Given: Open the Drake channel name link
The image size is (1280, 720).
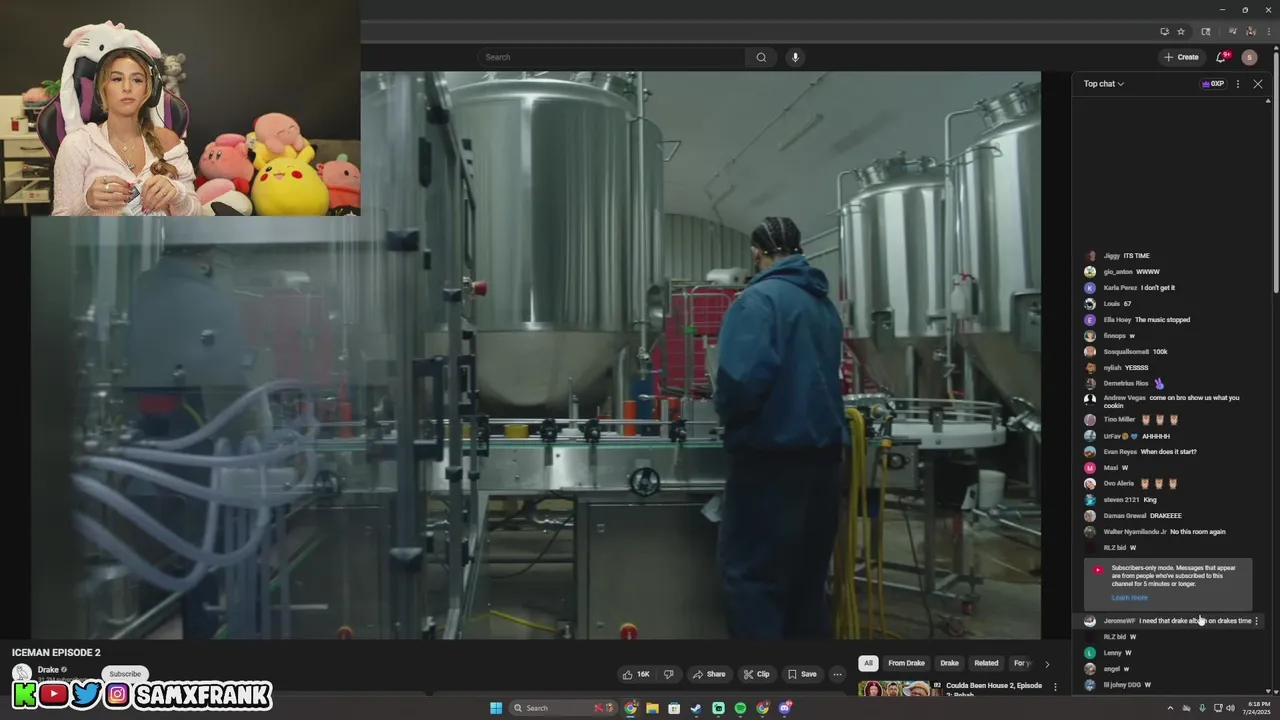Looking at the screenshot, I should click(x=48, y=670).
